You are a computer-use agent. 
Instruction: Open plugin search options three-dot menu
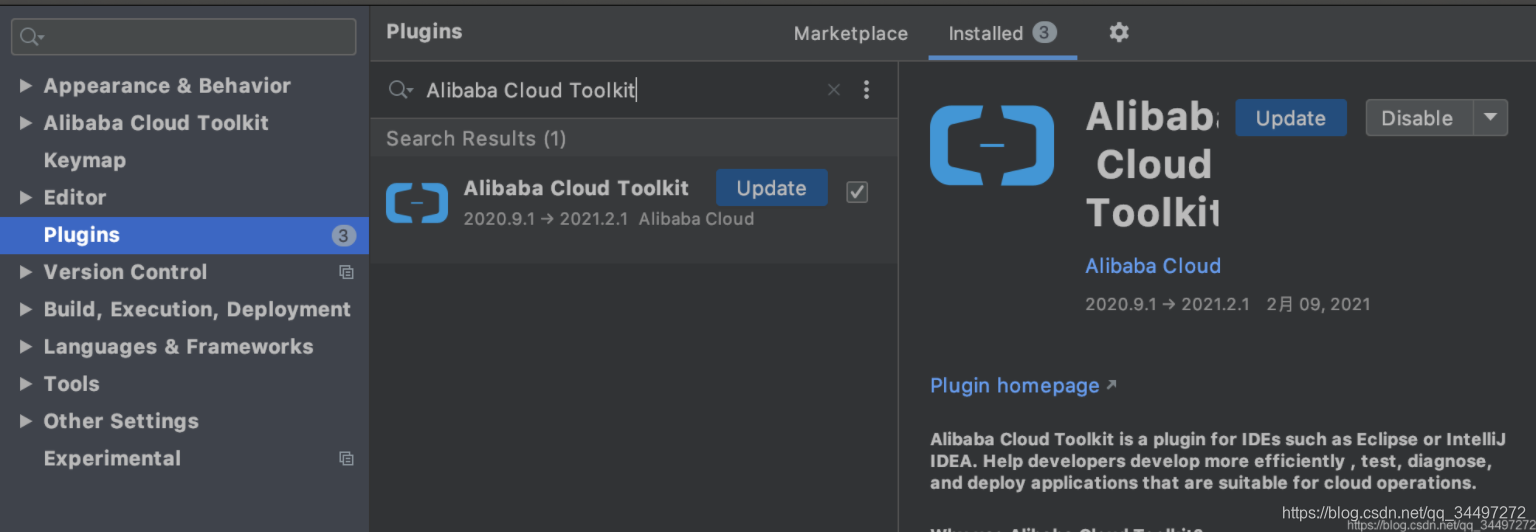coord(866,90)
